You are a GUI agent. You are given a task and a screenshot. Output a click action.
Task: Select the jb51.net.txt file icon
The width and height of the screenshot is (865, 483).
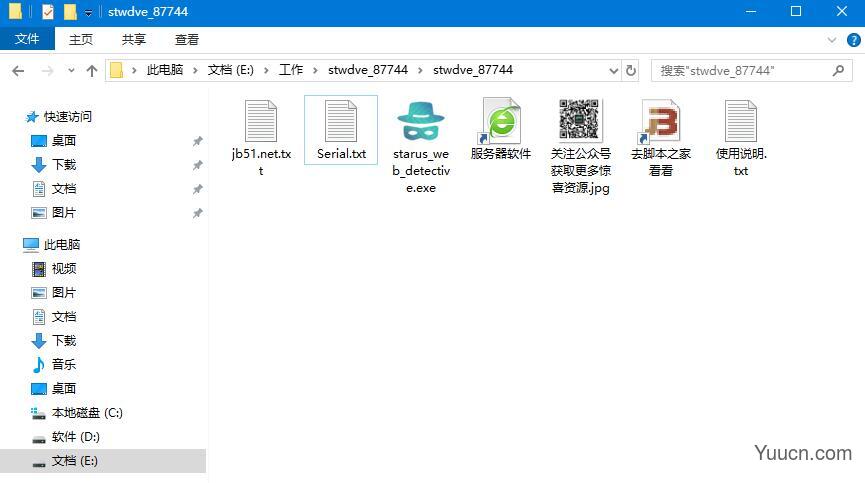[x=261, y=121]
